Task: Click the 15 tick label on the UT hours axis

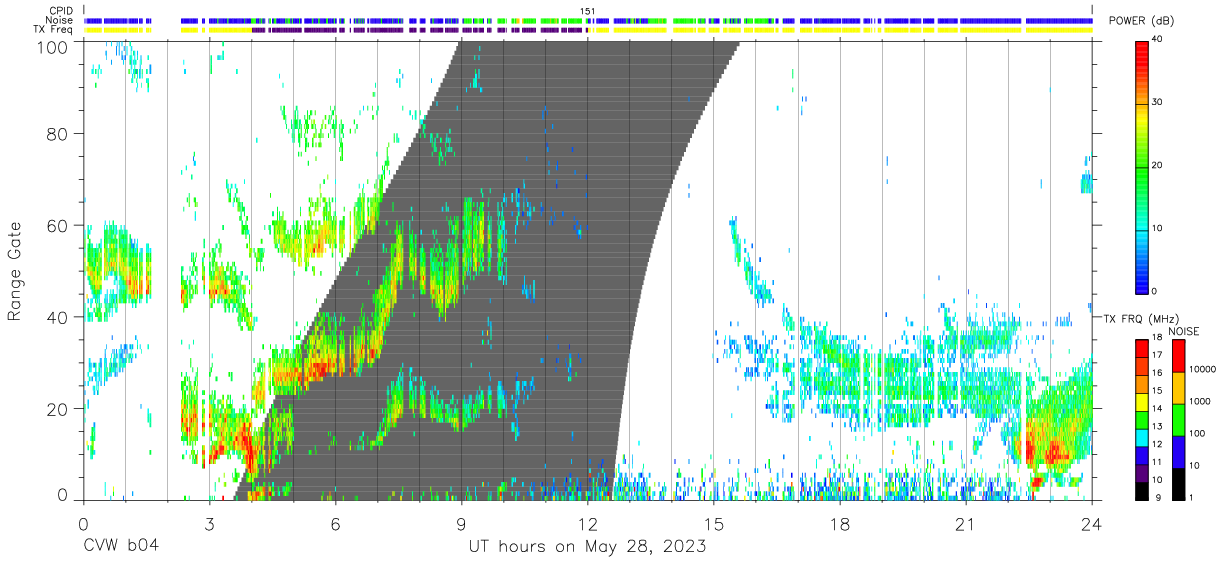Action: (713, 524)
